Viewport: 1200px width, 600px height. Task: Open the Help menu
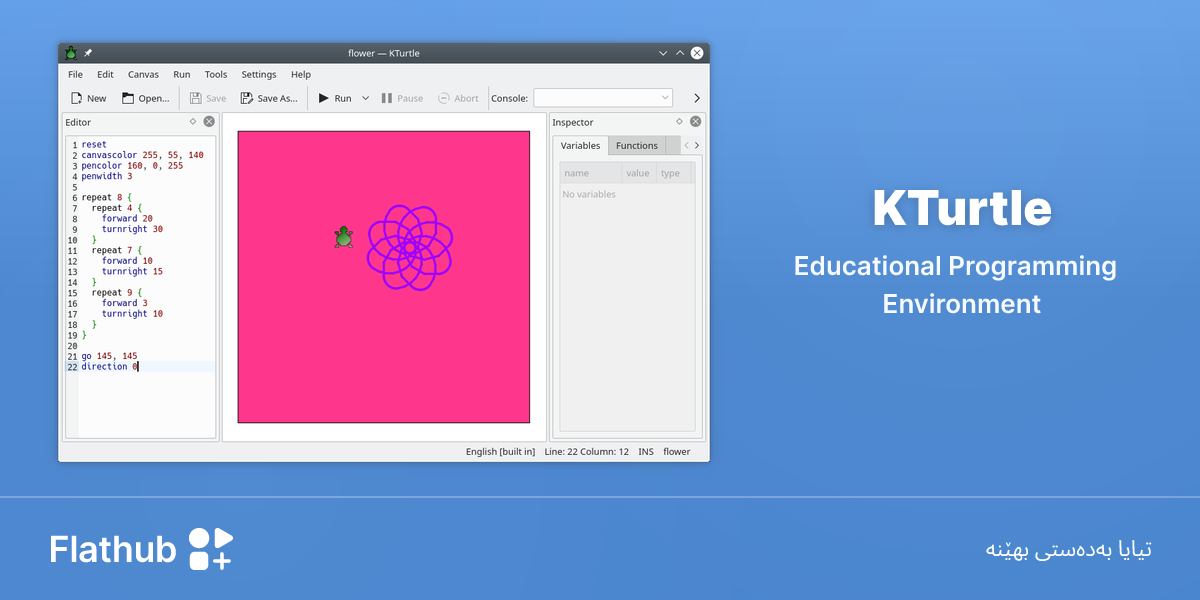pyautogui.click(x=301, y=74)
